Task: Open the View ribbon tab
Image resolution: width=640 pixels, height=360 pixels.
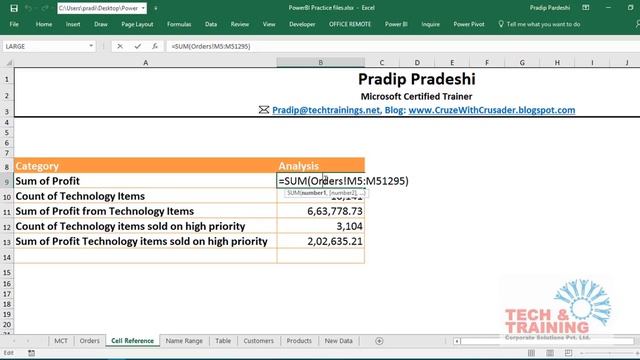Action: pyautogui.click(x=269, y=24)
